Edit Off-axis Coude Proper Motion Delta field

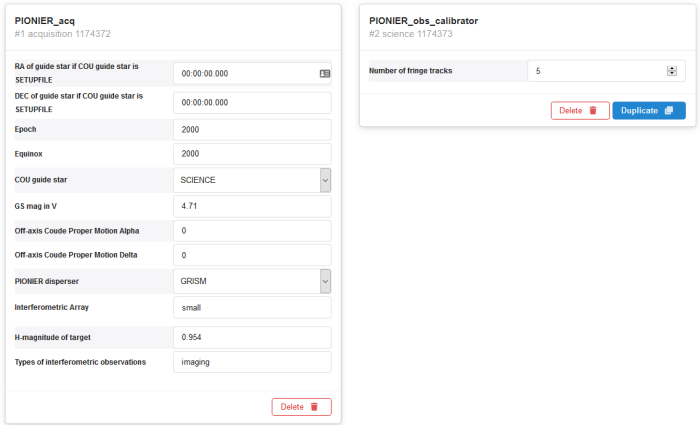(251, 255)
